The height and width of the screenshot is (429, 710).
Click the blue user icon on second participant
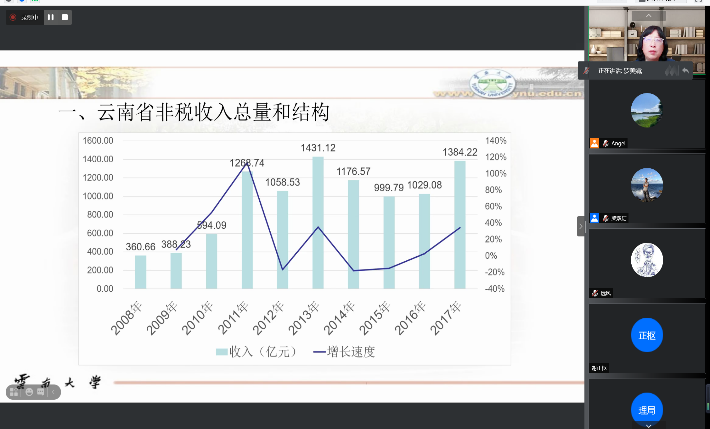594,218
